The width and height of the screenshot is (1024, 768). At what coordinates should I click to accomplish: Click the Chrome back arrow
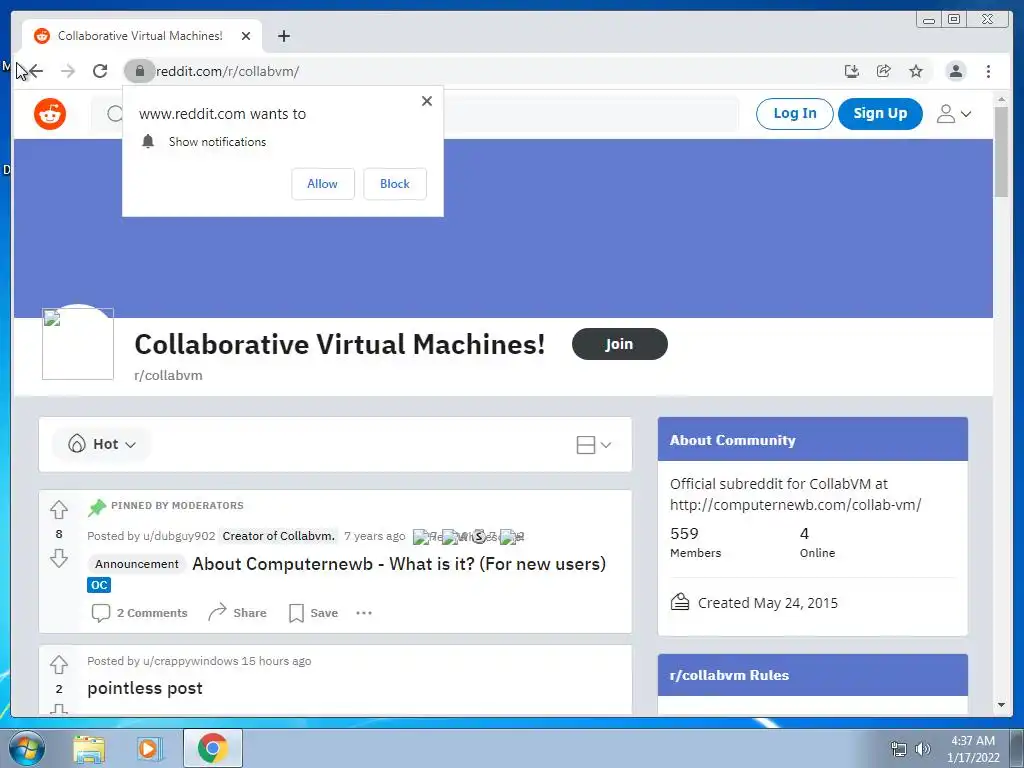[x=35, y=71]
